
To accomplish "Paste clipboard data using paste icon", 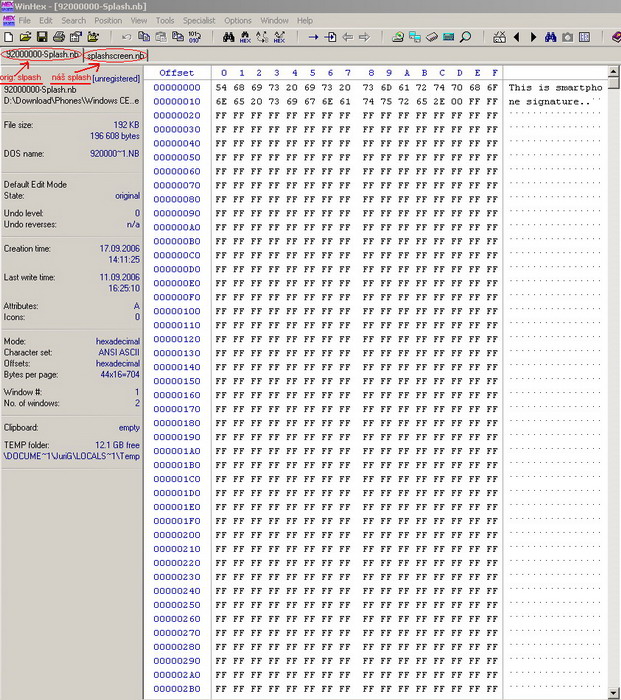I will pos(178,37).
